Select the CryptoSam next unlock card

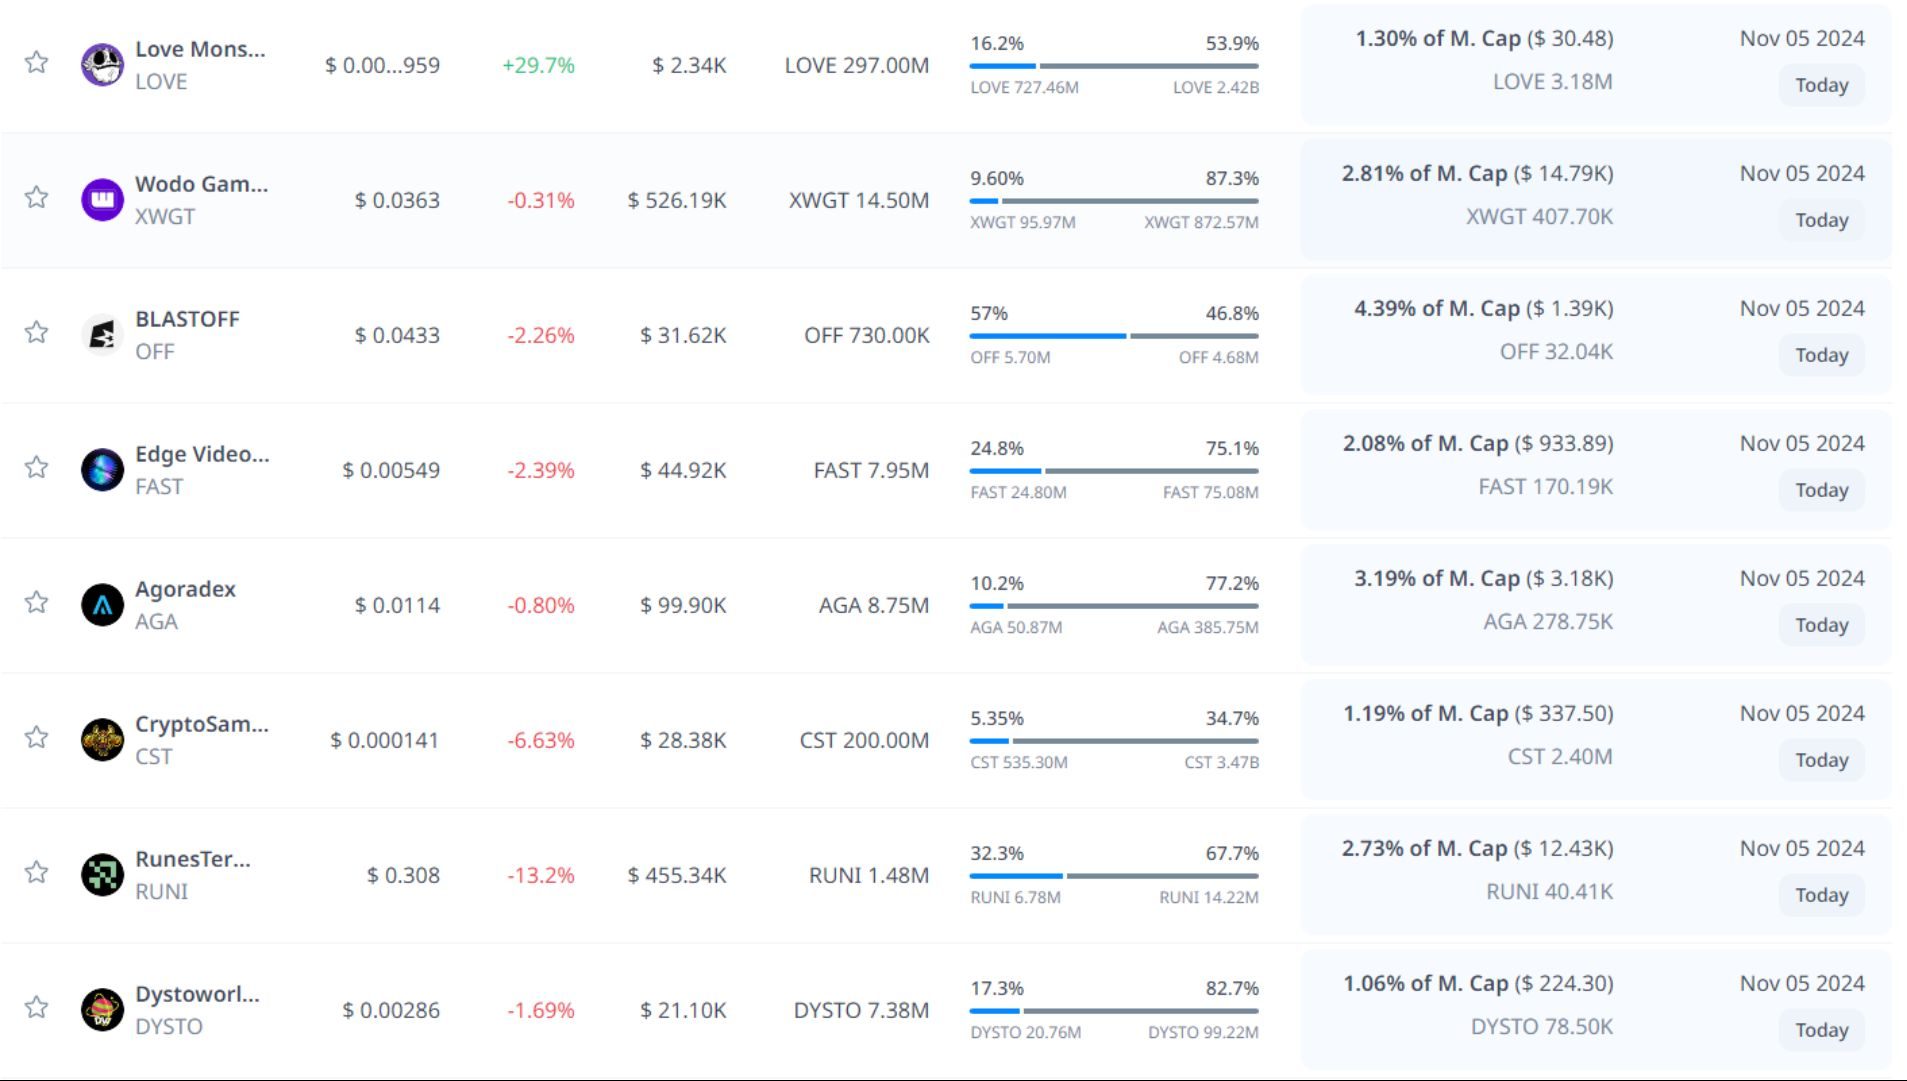[x=1595, y=739]
